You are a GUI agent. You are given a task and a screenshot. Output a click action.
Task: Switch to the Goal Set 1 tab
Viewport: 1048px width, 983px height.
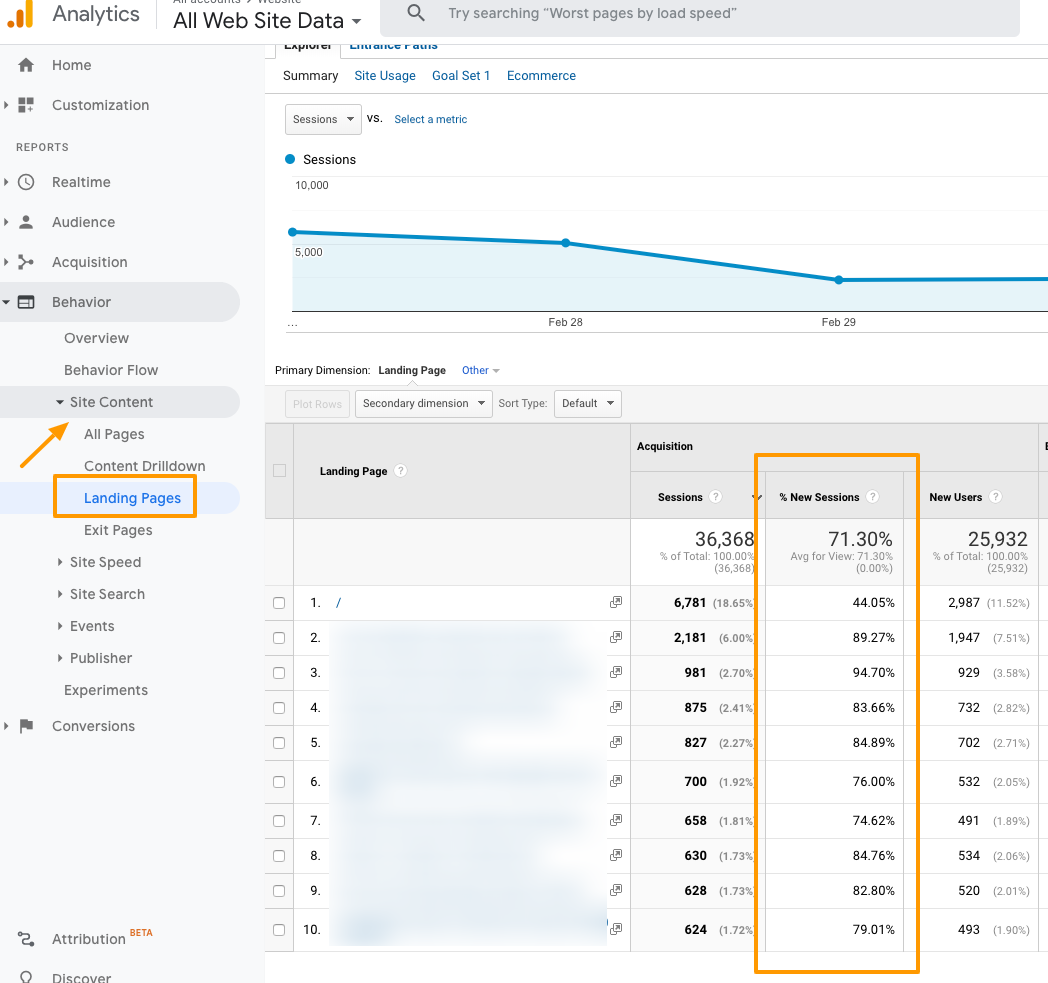point(461,76)
